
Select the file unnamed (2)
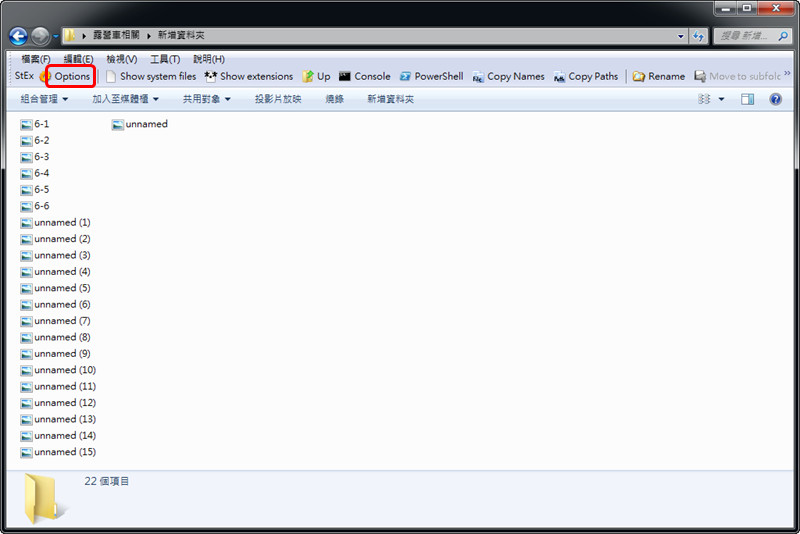coord(55,239)
